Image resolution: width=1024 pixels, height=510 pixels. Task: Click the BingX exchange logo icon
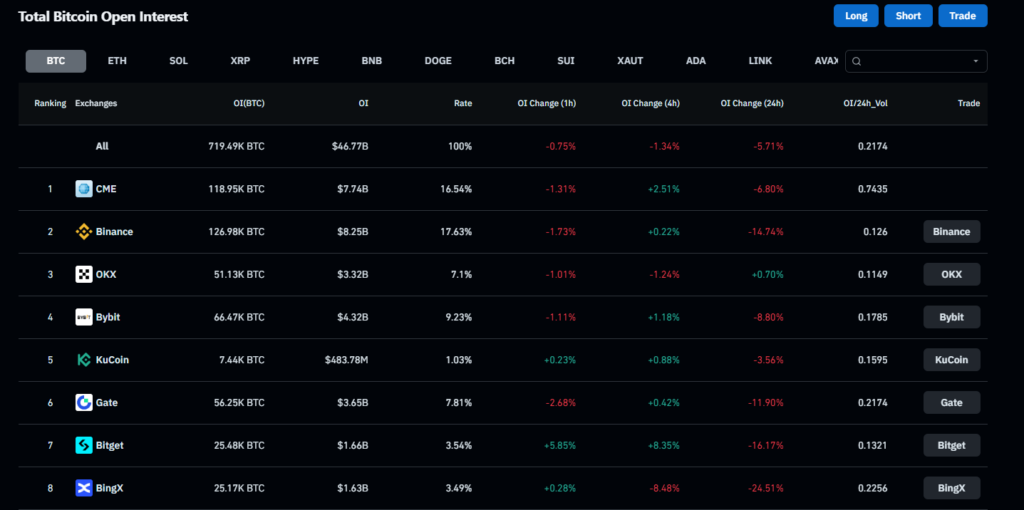point(84,488)
